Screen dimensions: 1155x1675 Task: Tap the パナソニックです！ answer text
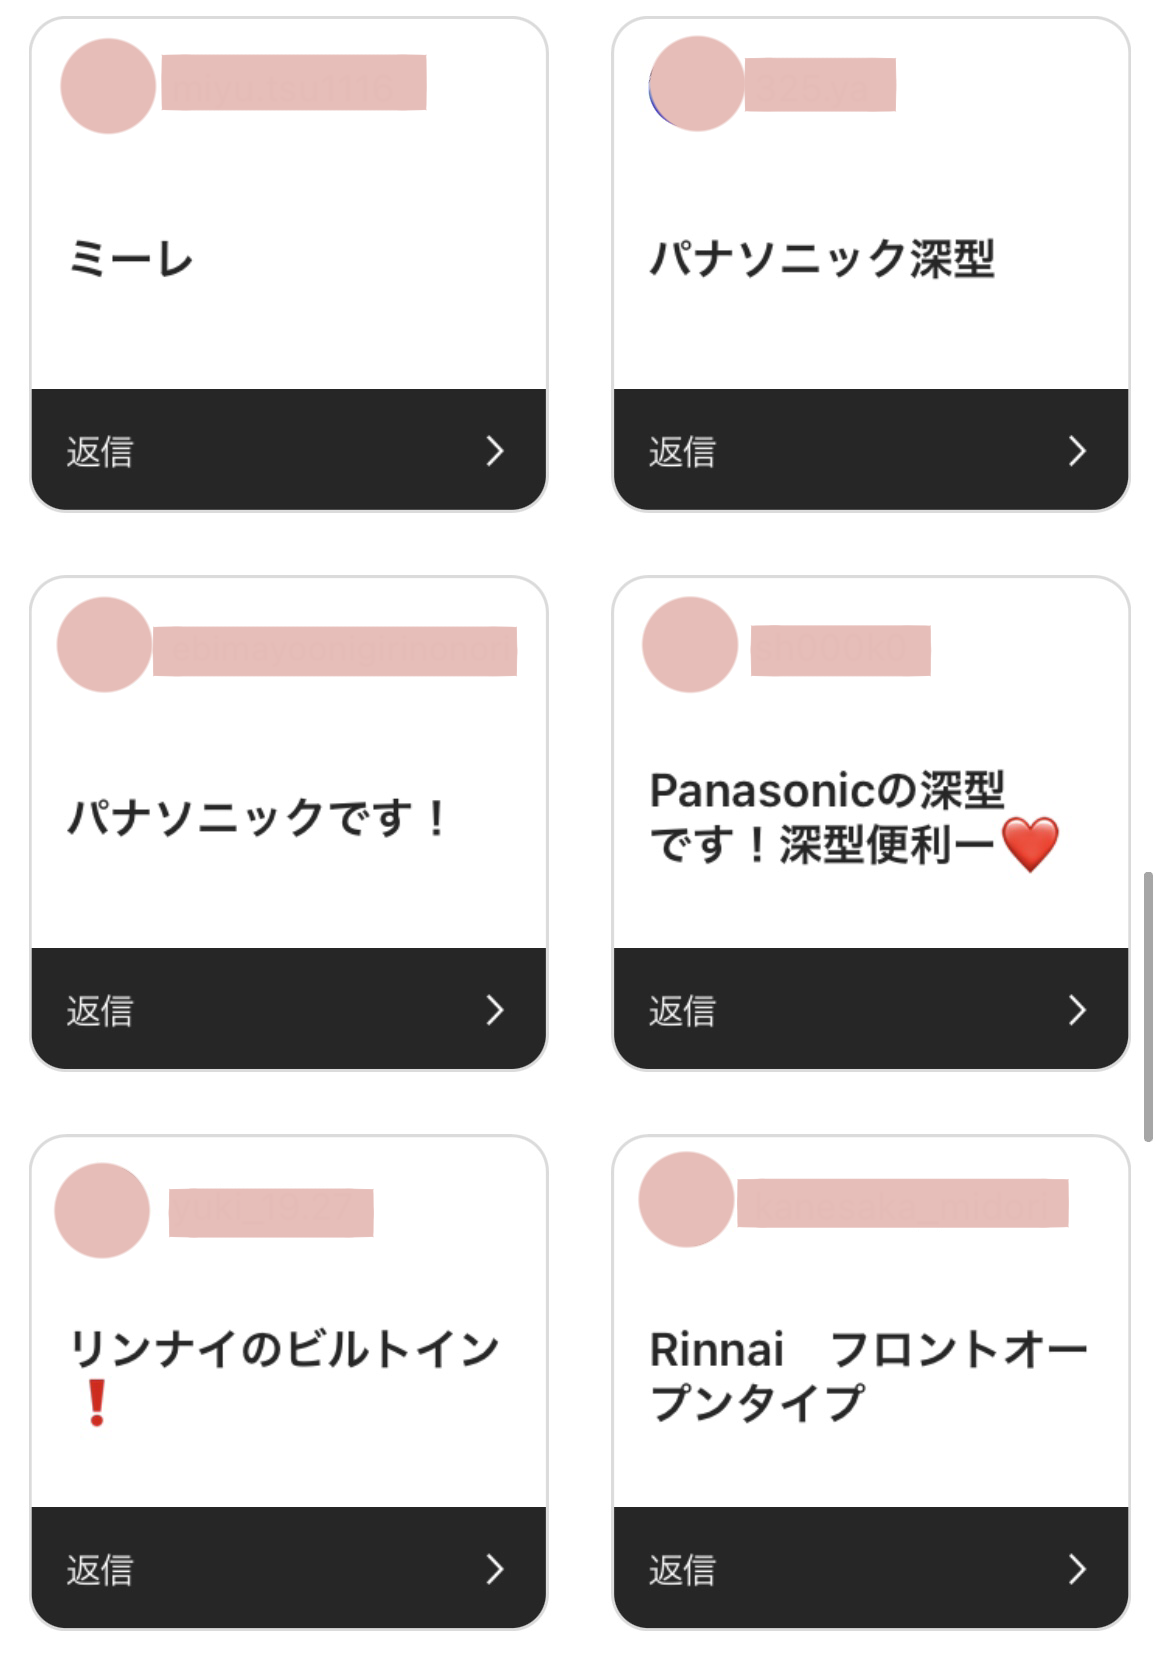(257, 818)
